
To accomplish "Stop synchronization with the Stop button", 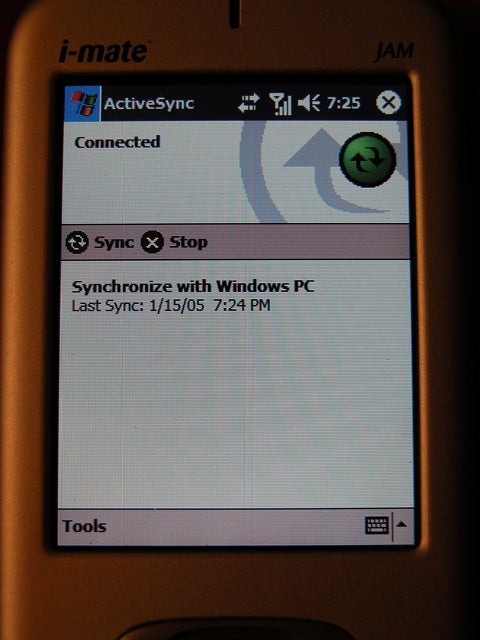I will click(174, 242).
